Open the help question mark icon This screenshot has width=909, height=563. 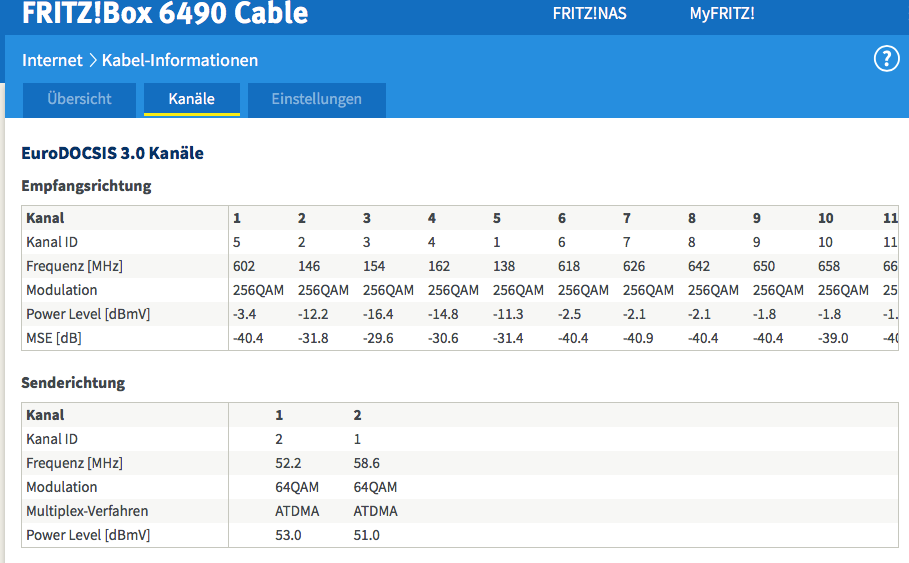886,59
